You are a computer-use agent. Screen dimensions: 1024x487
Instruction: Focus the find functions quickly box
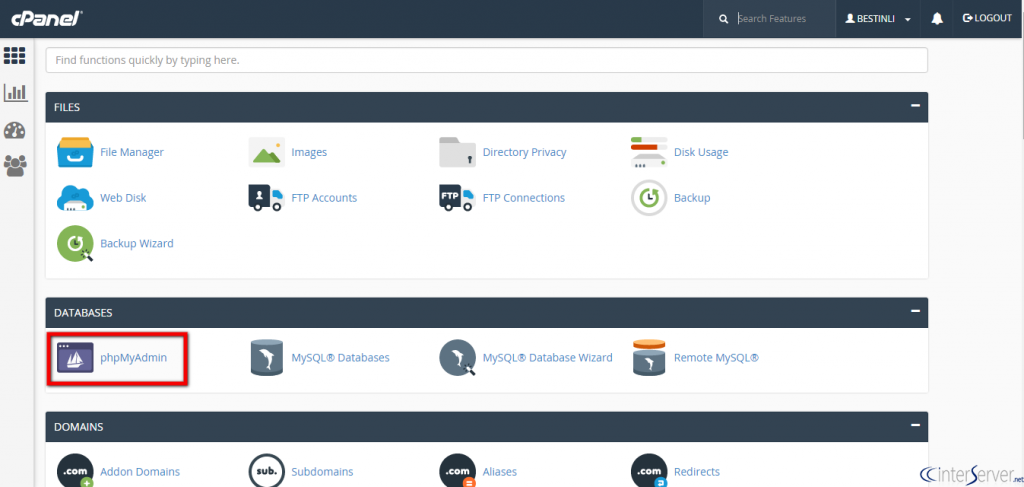click(486, 60)
